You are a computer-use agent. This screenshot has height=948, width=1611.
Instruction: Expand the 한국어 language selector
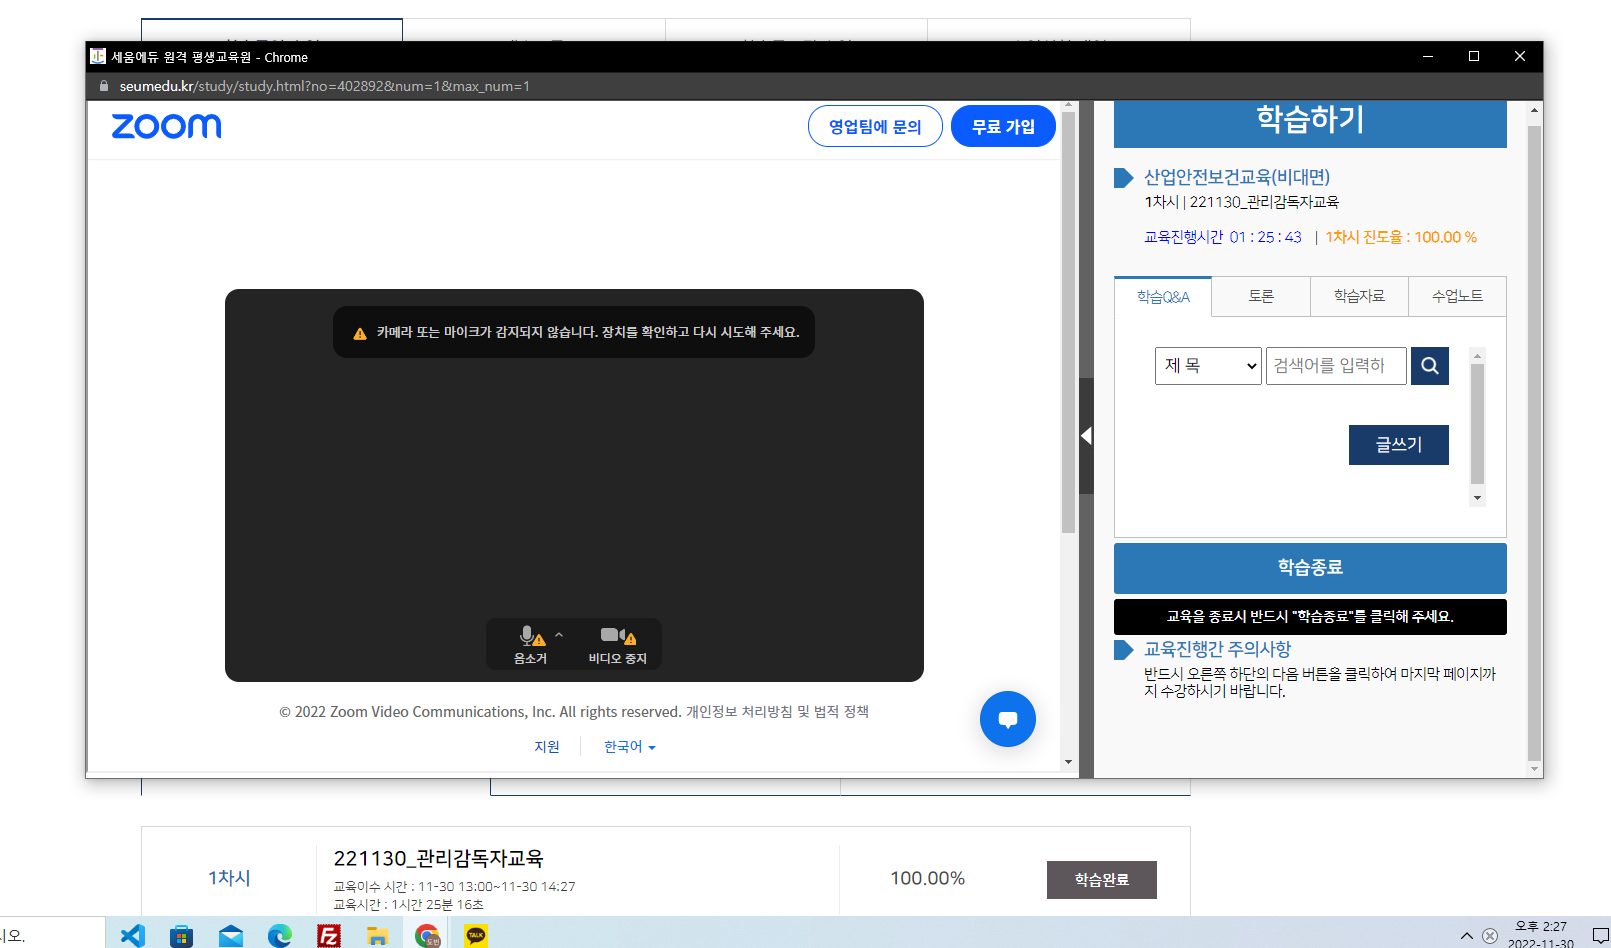click(629, 747)
